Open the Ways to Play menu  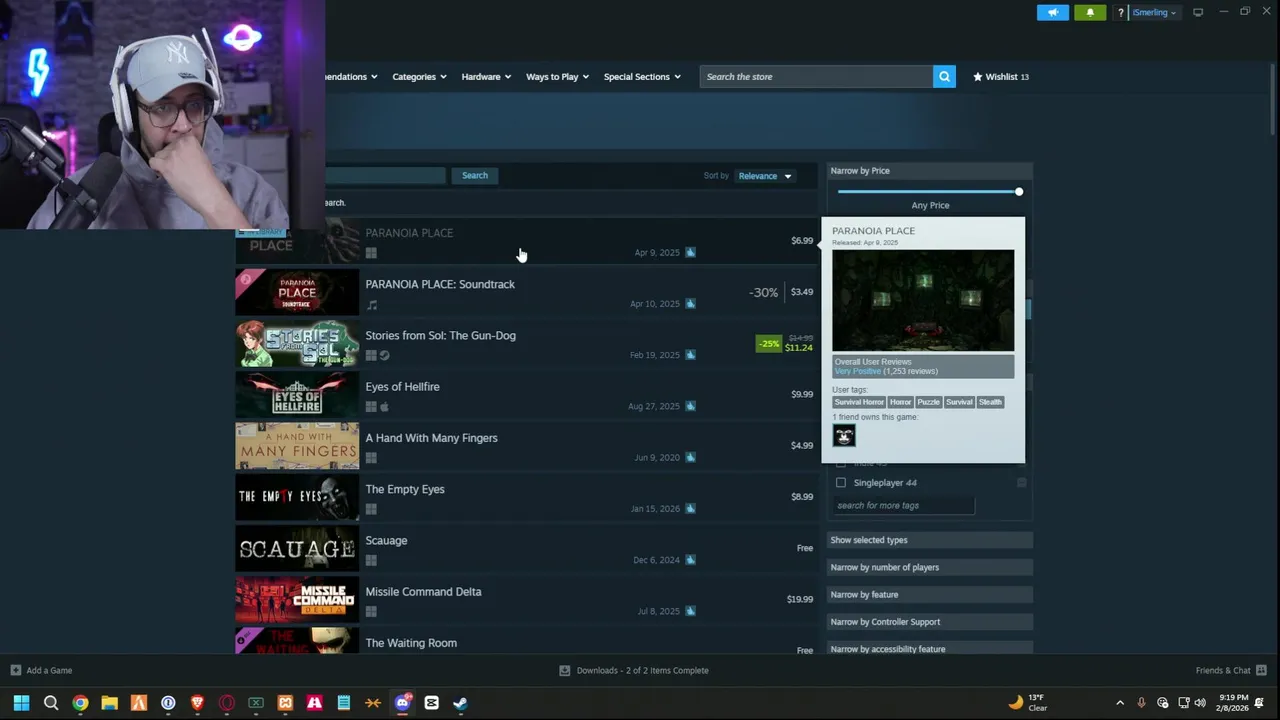[557, 77]
